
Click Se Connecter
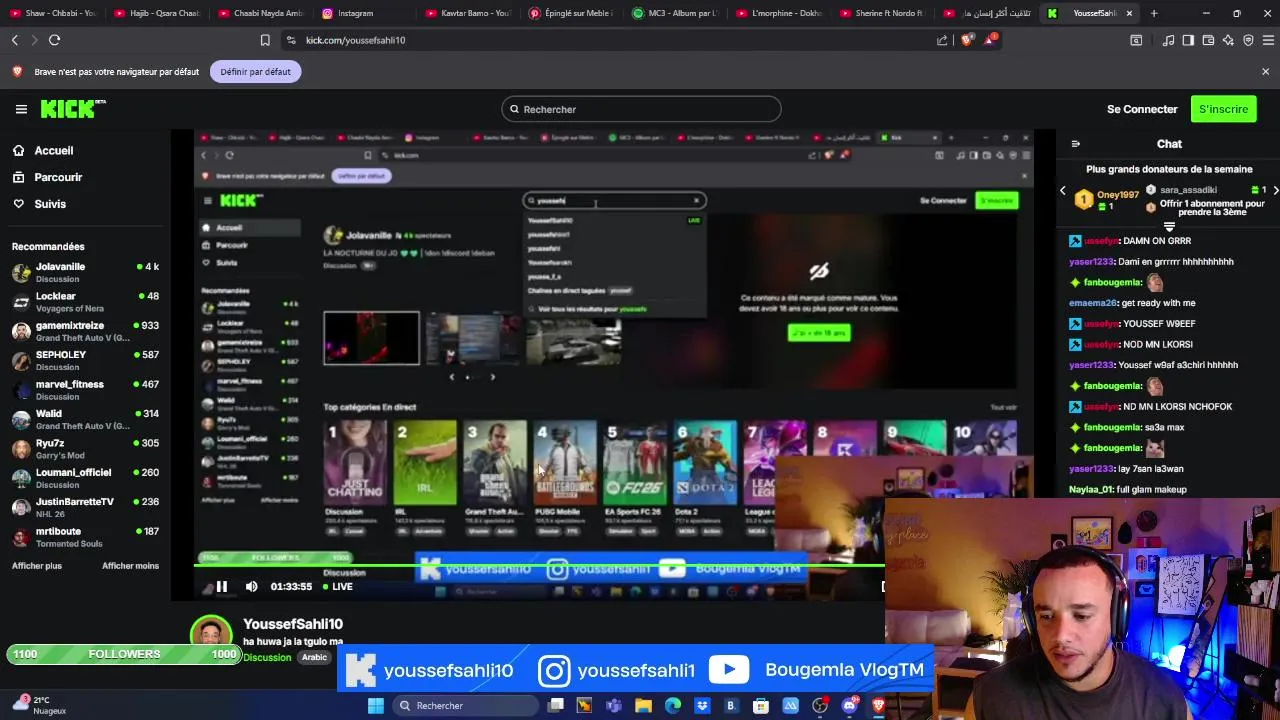pos(1142,109)
